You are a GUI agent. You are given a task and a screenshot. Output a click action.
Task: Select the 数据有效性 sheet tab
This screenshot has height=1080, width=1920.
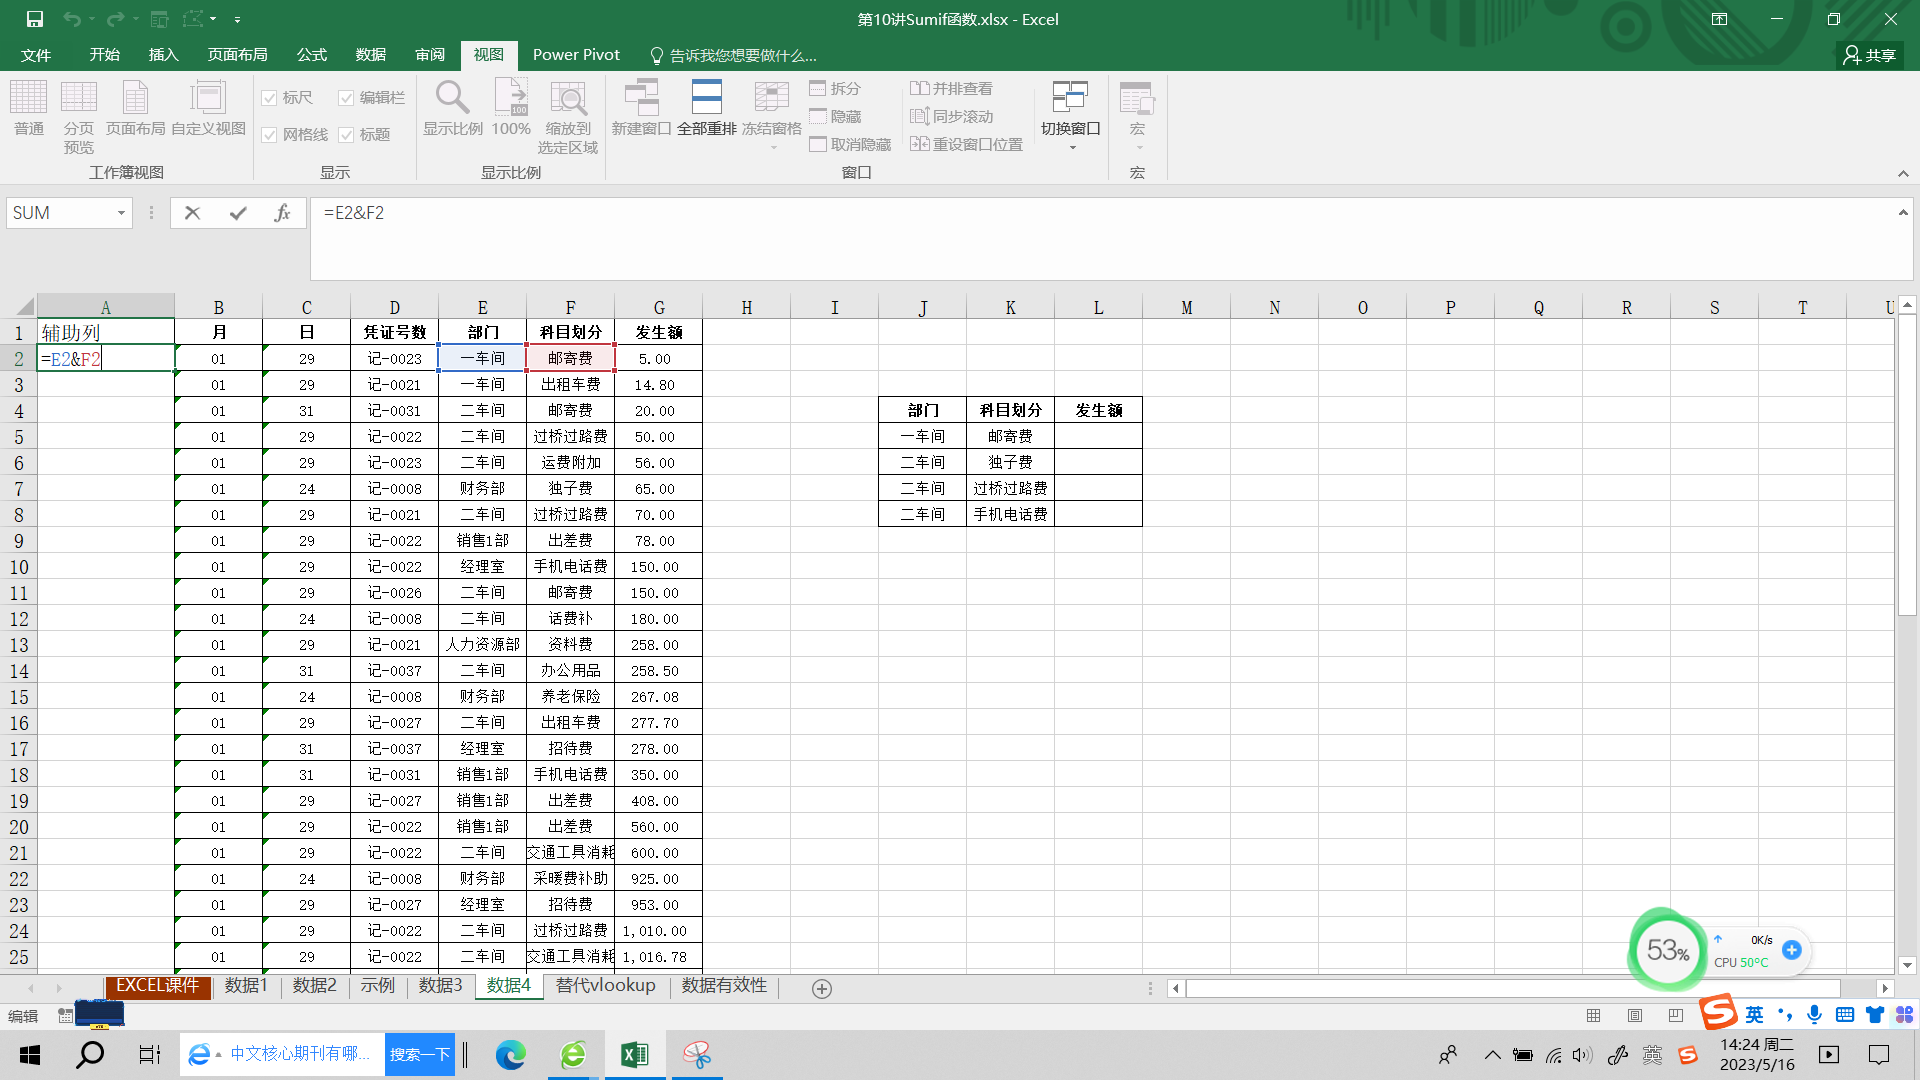tap(724, 986)
